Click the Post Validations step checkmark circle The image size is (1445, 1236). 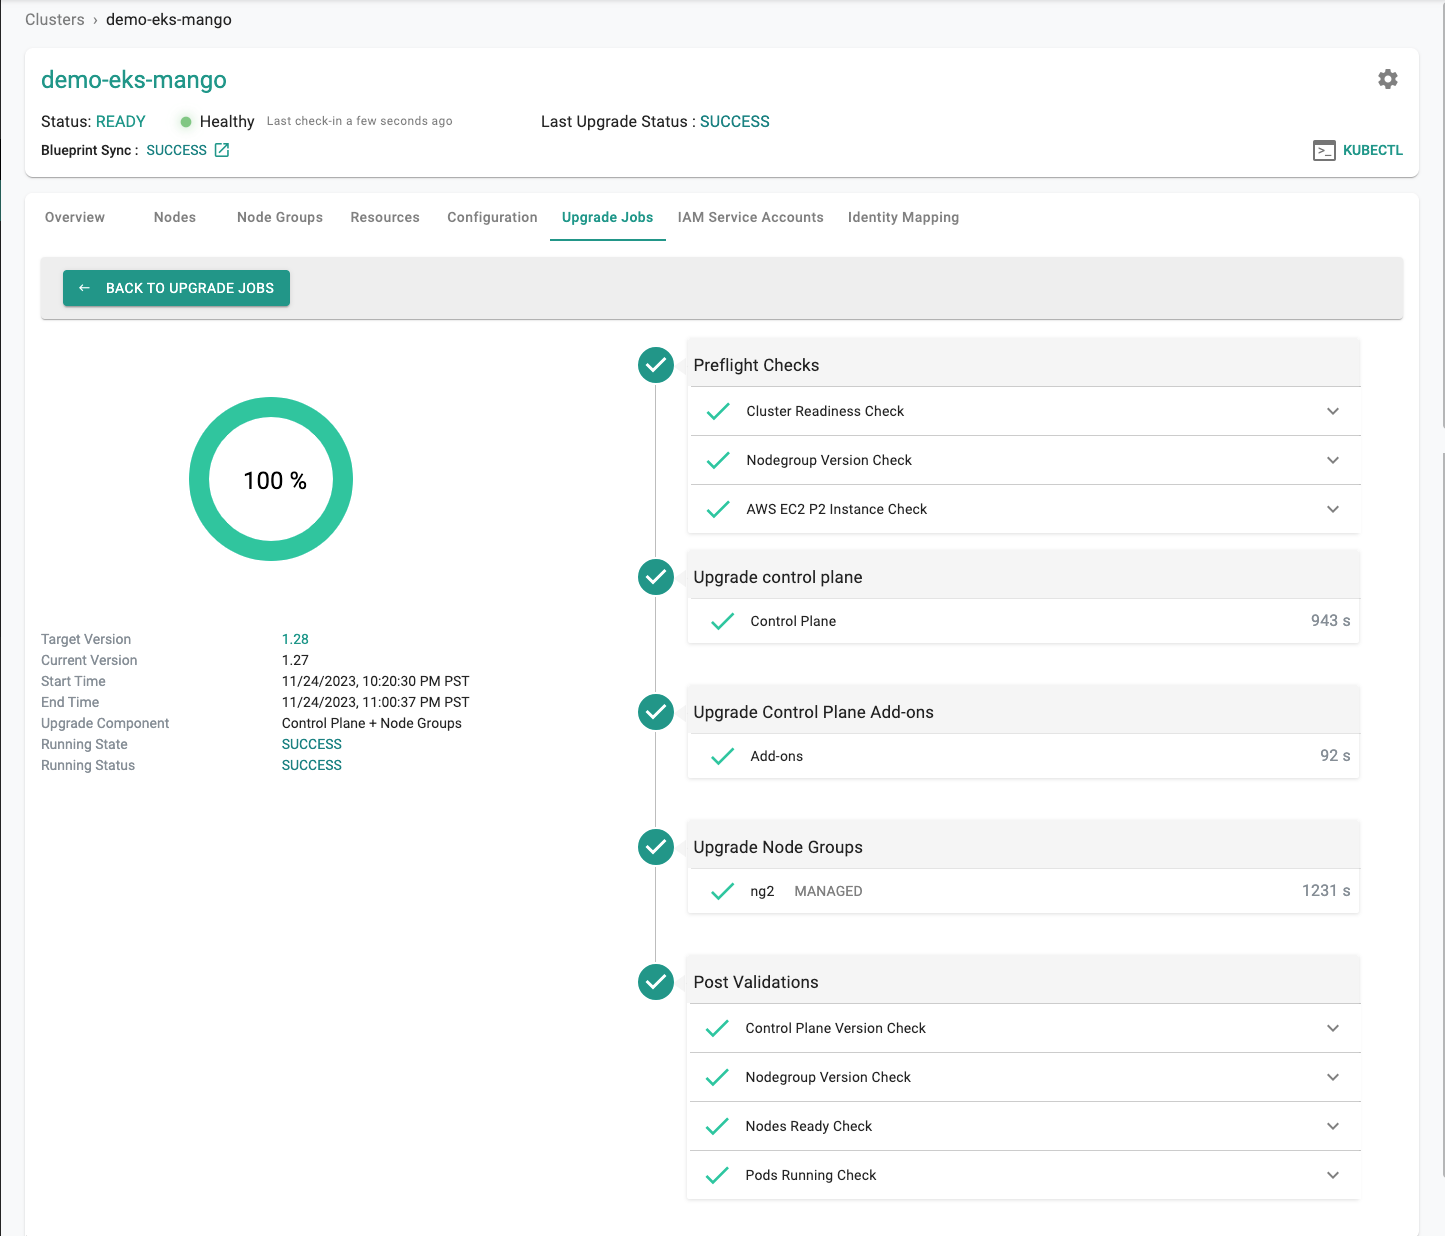point(656,982)
